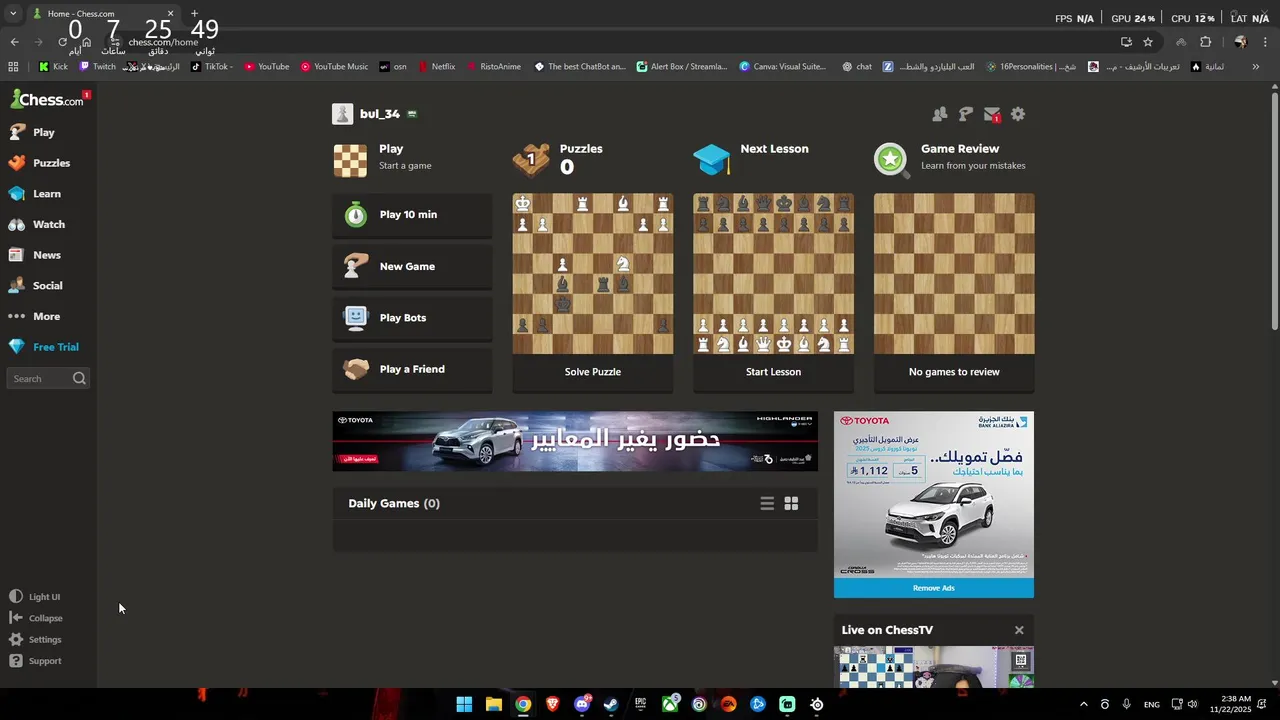This screenshot has height=720, width=1280.
Task: Open the flag icon in the header
Action: (965, 115)
